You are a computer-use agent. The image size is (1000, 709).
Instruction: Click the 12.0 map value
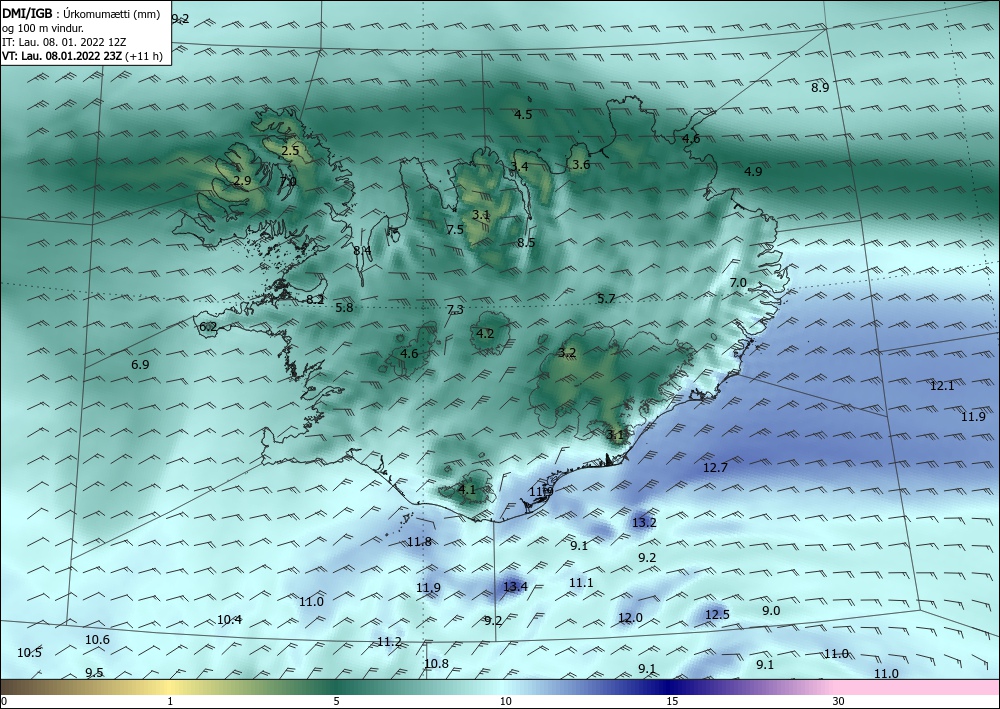tap(630, 618)
